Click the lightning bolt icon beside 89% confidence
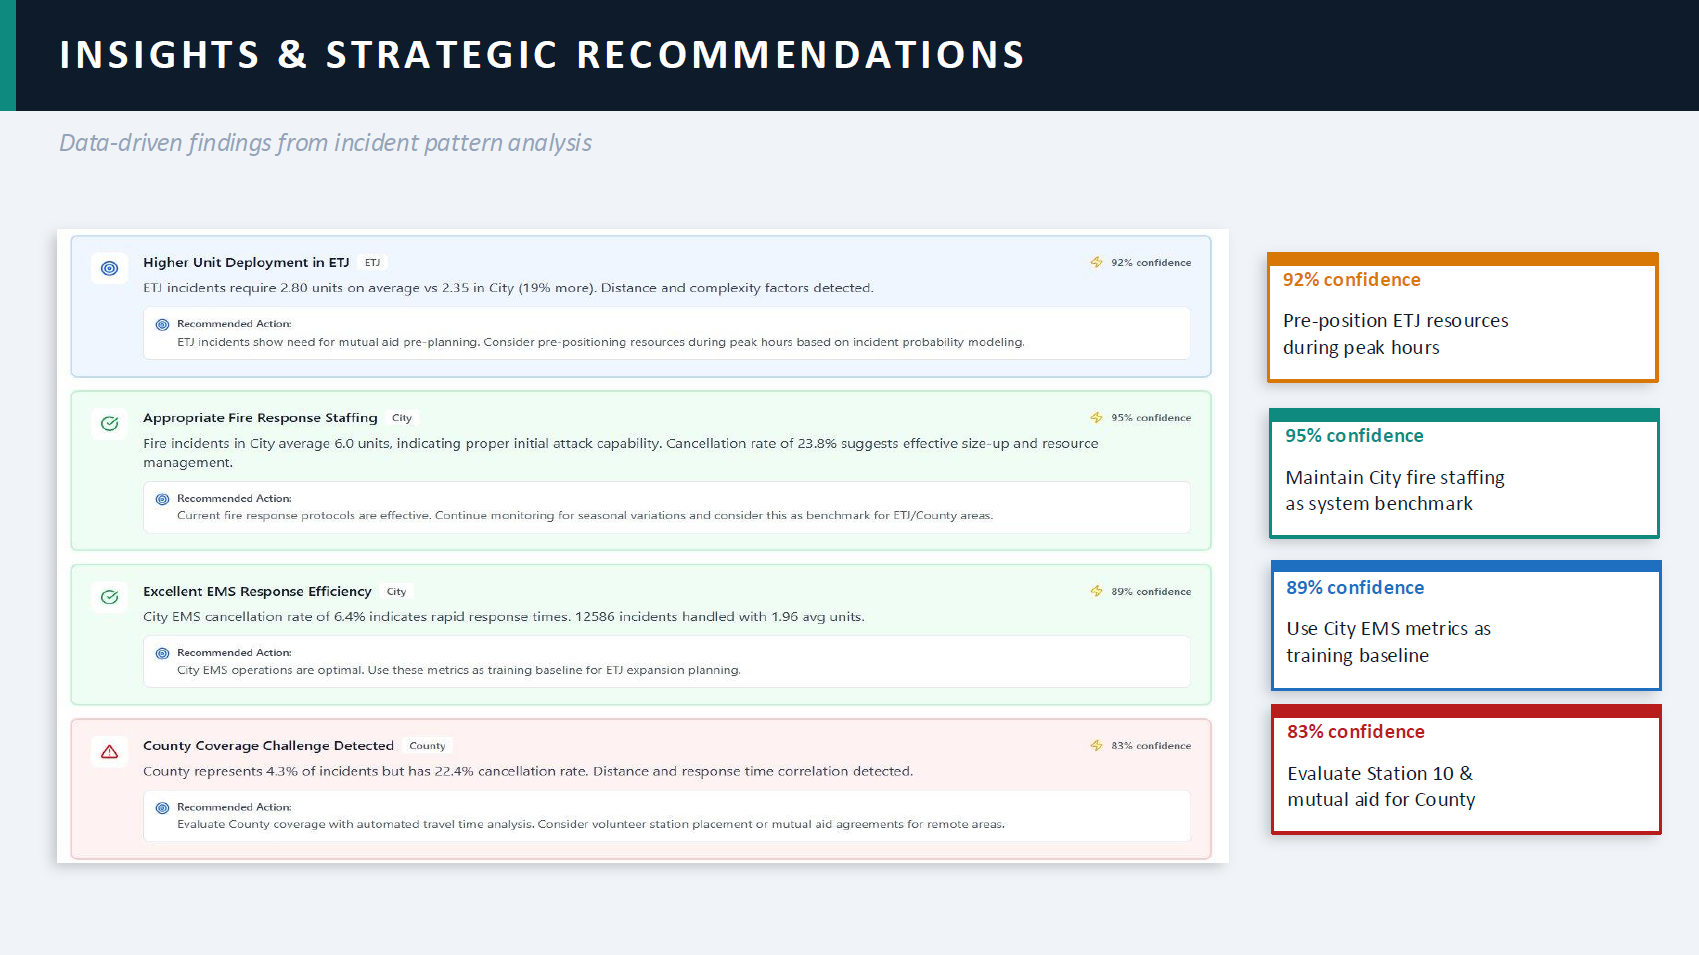Image resolution: width=1699 pixels, height=955 pixels. 1096,591
